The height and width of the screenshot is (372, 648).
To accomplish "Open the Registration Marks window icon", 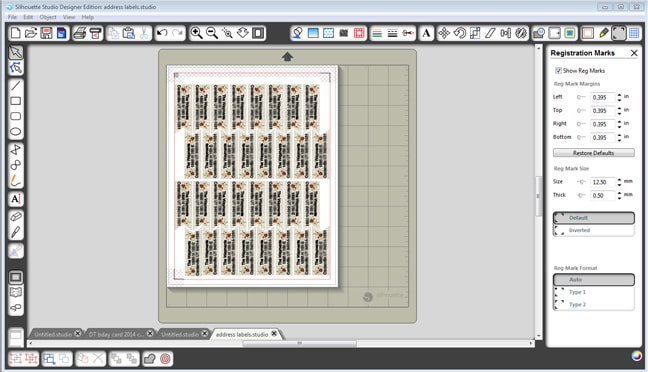I will click(619, 33).
